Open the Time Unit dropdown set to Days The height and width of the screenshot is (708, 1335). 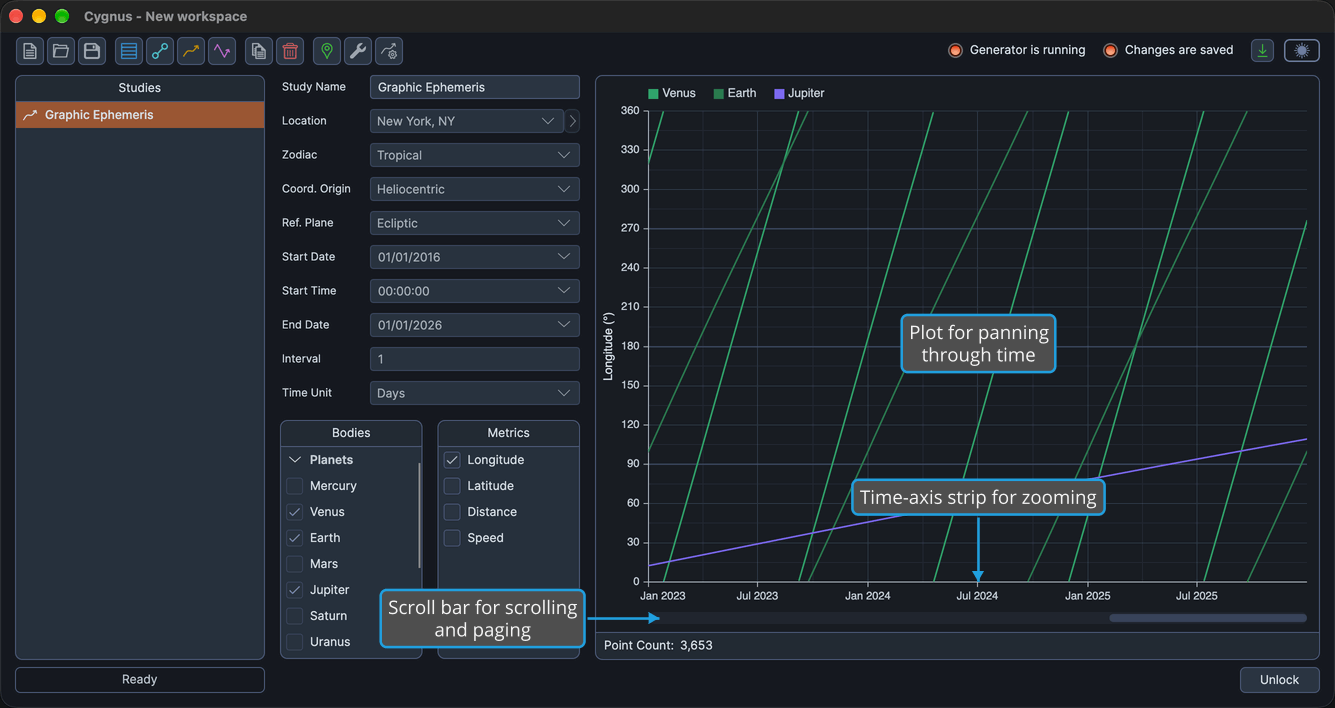click(x=475, y=393)
